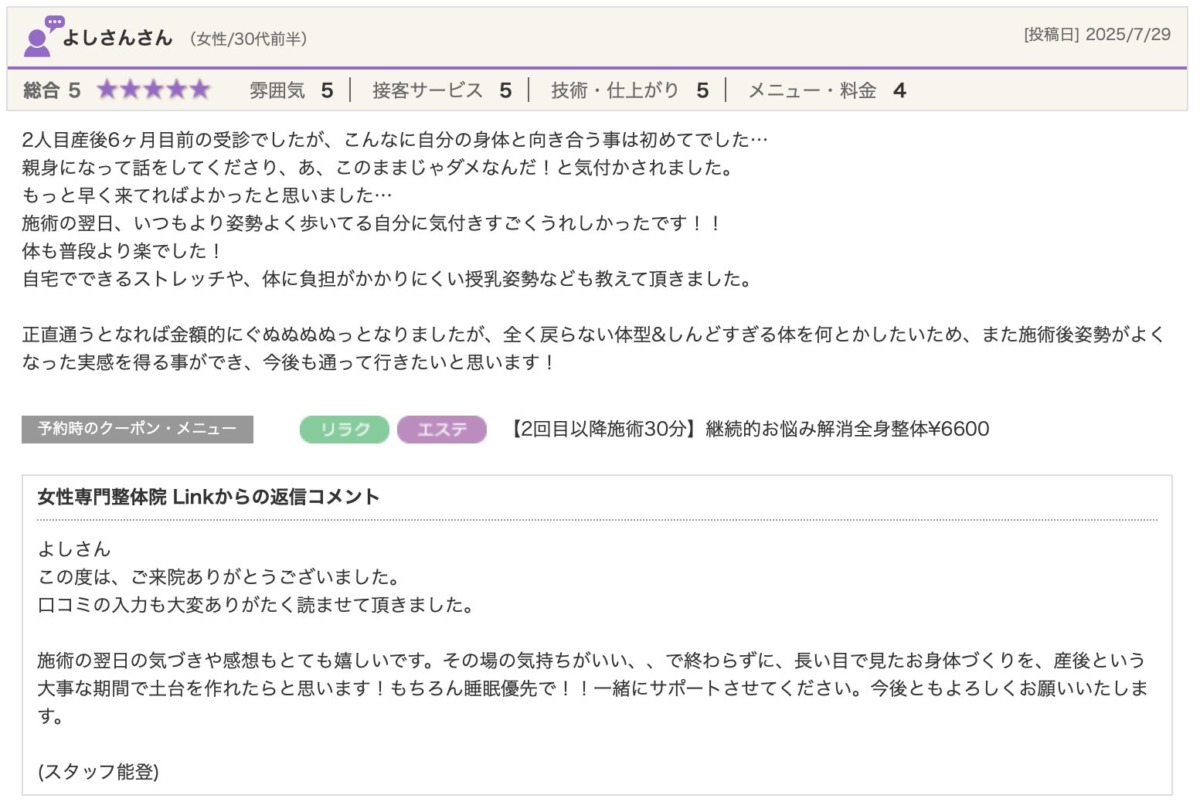Click the 投稿日 2025/7/29 date
Image resolution: width=1200 pixels, height=812 pixels.
[x=1097, y=34]
